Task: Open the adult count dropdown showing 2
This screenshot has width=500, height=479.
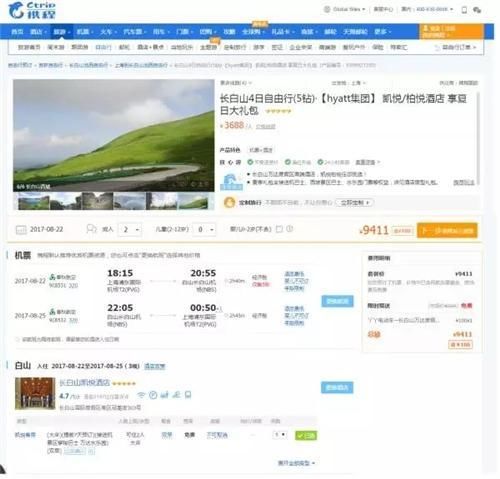Action: [130, 230]
